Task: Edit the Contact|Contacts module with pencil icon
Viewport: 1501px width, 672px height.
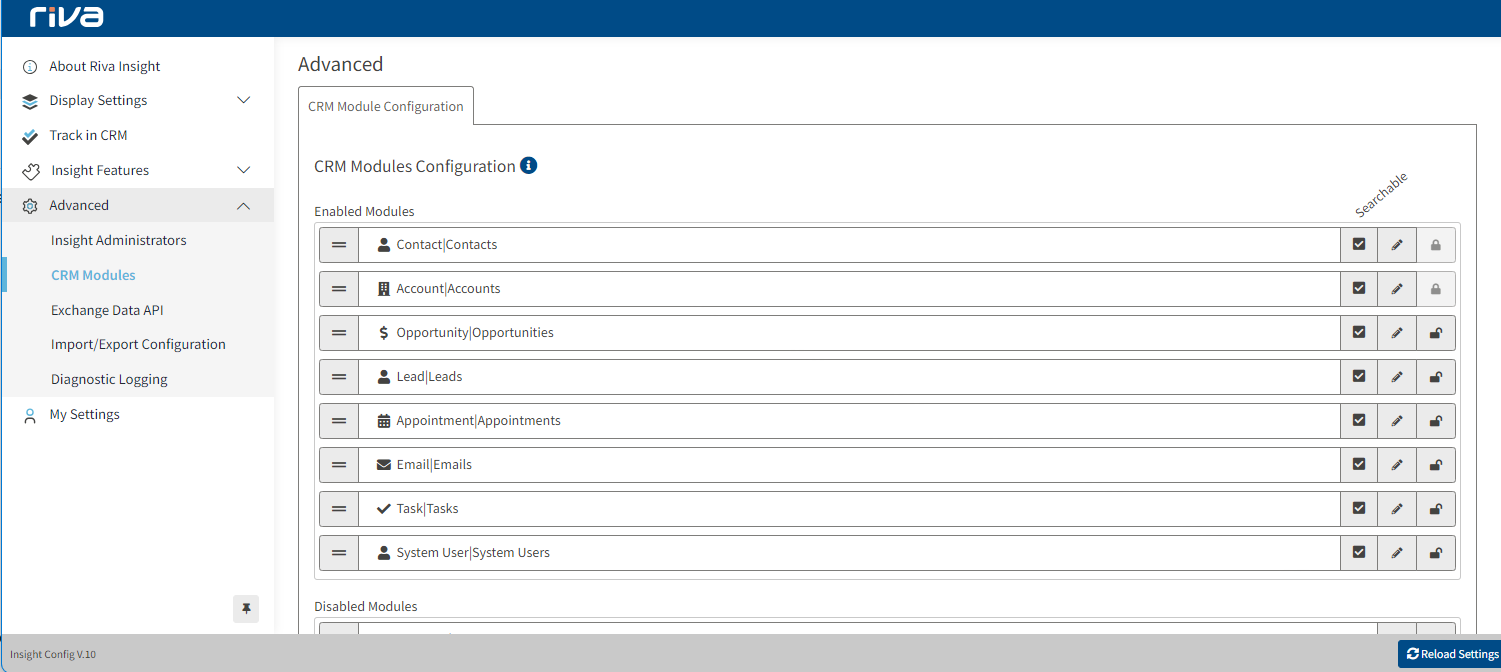Action: pos(1397,245)
